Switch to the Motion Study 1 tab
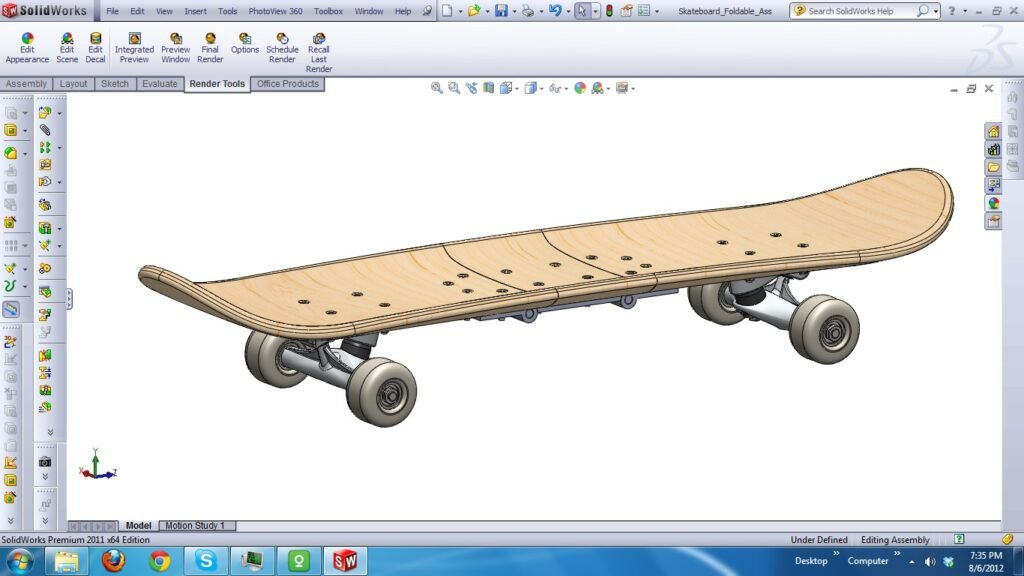Screen dimensions: 1024x576 [194, 526]
